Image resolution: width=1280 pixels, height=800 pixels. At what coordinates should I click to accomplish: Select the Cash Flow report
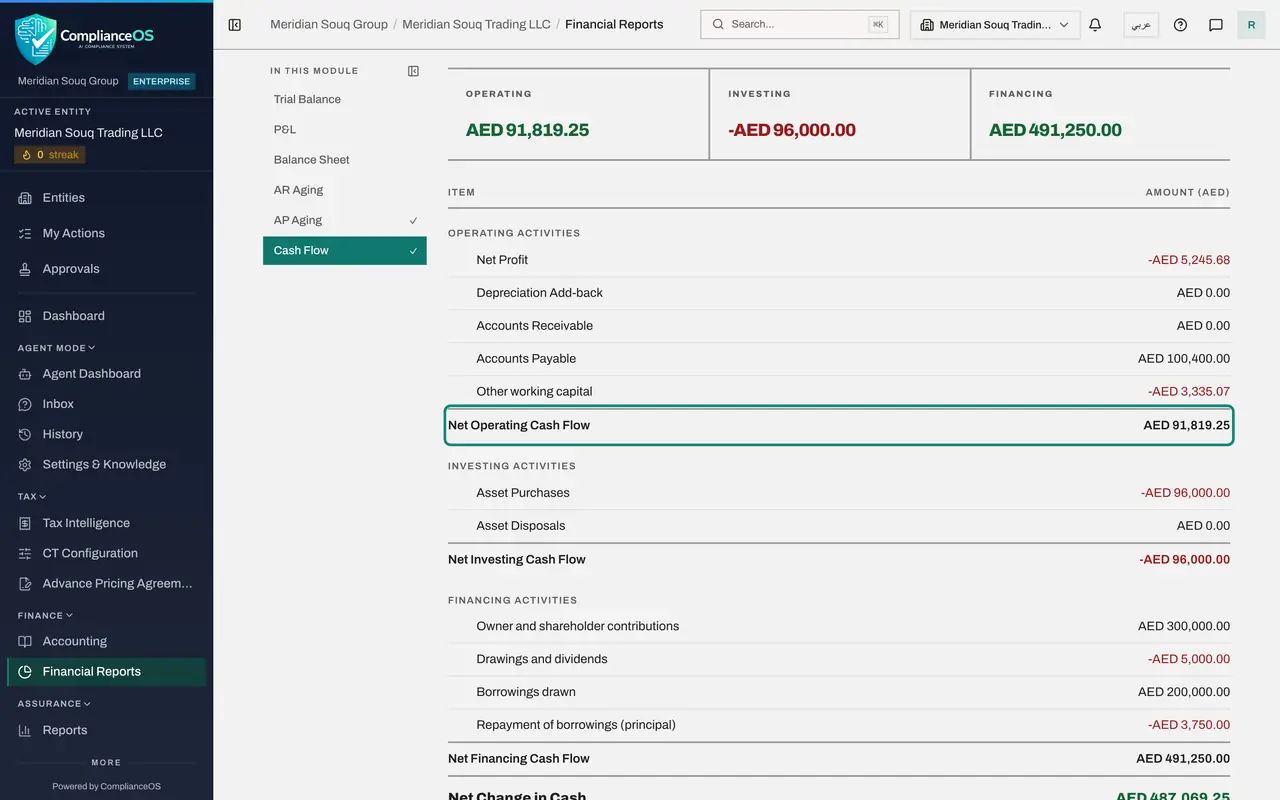pyautogui.click(x=345, y=250)
